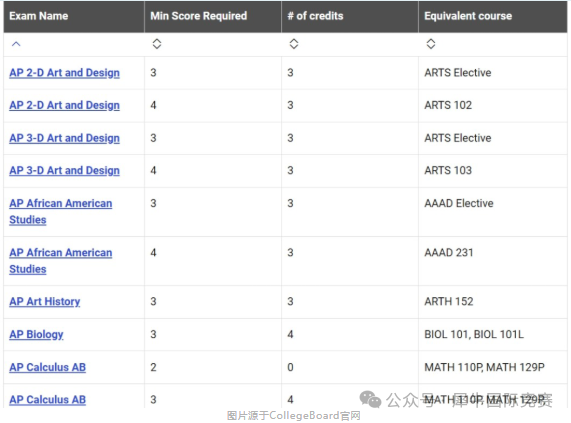Open AP 2-D Art and Design link, ARTS Elective row

click(64, 73)
